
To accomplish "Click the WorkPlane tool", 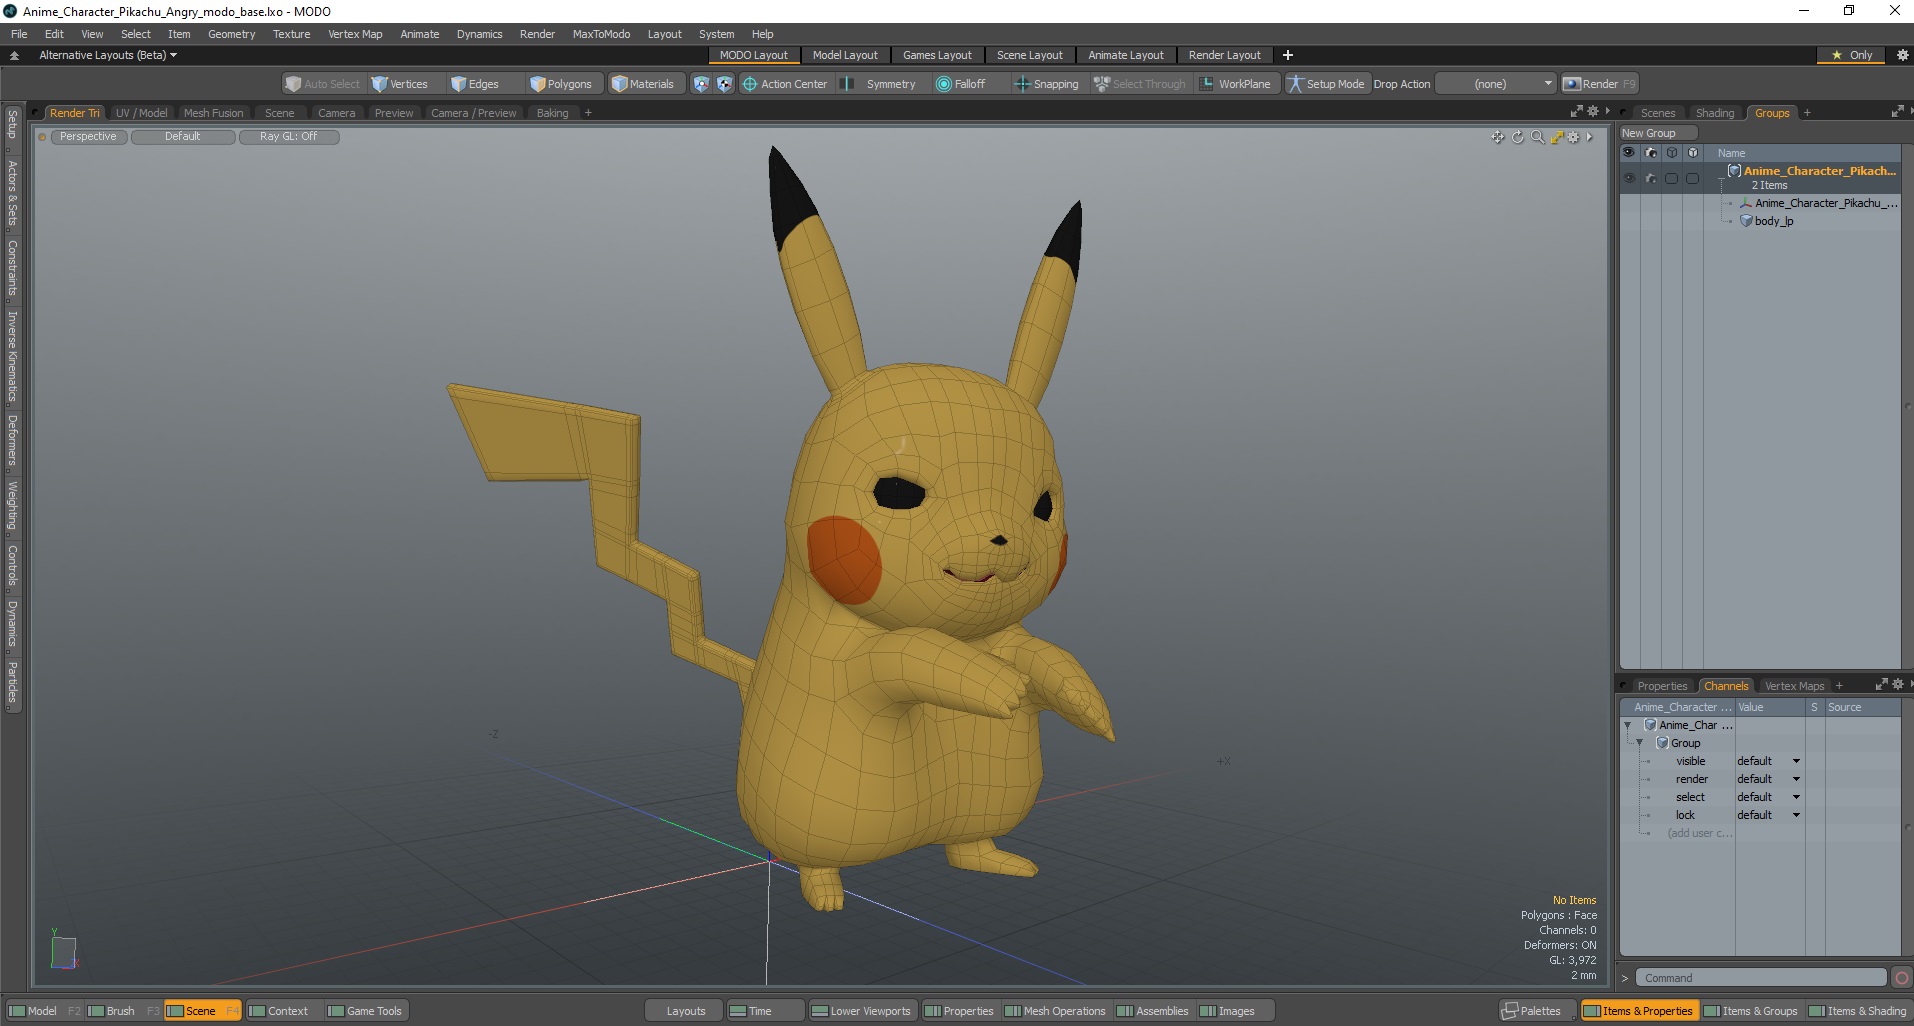I will [1235, 84].
